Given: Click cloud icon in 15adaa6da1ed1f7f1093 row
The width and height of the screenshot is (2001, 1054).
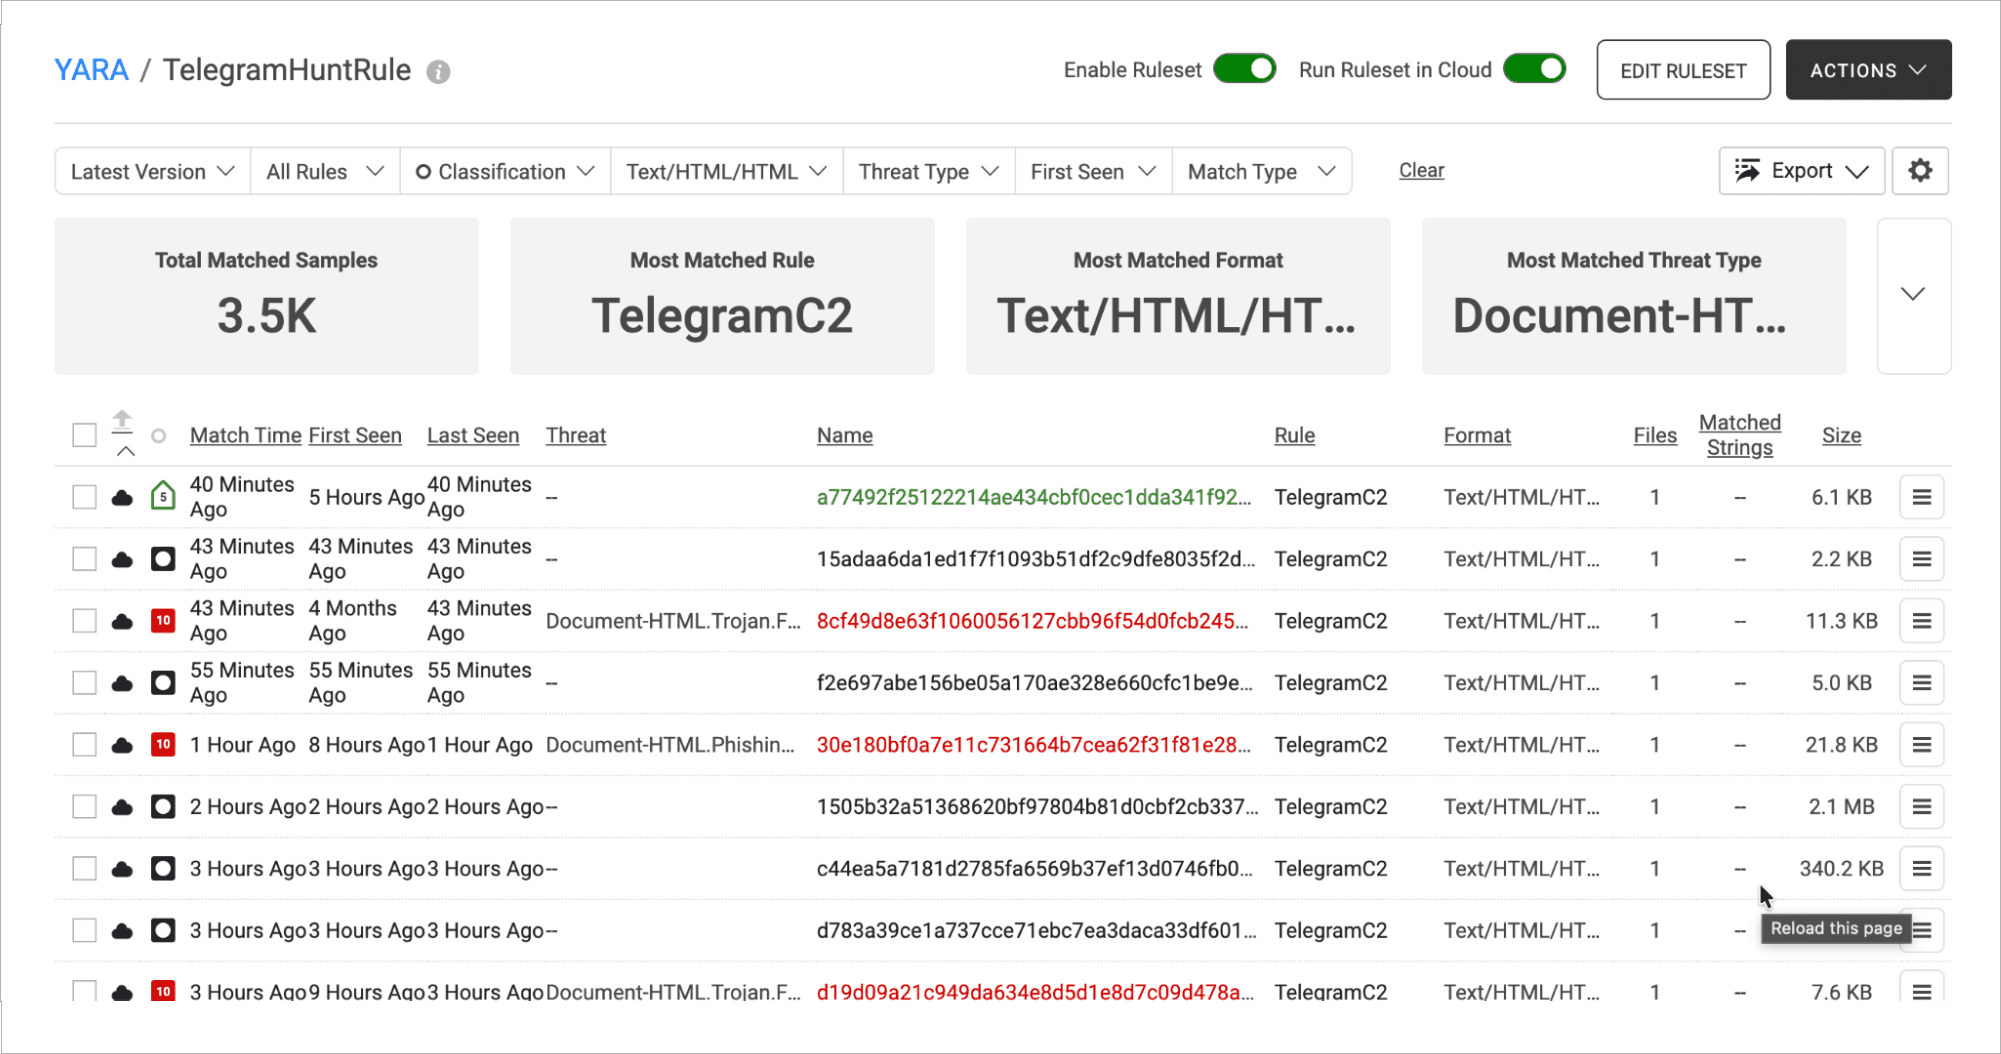Looking at the screenshot, I should point(122,559).
